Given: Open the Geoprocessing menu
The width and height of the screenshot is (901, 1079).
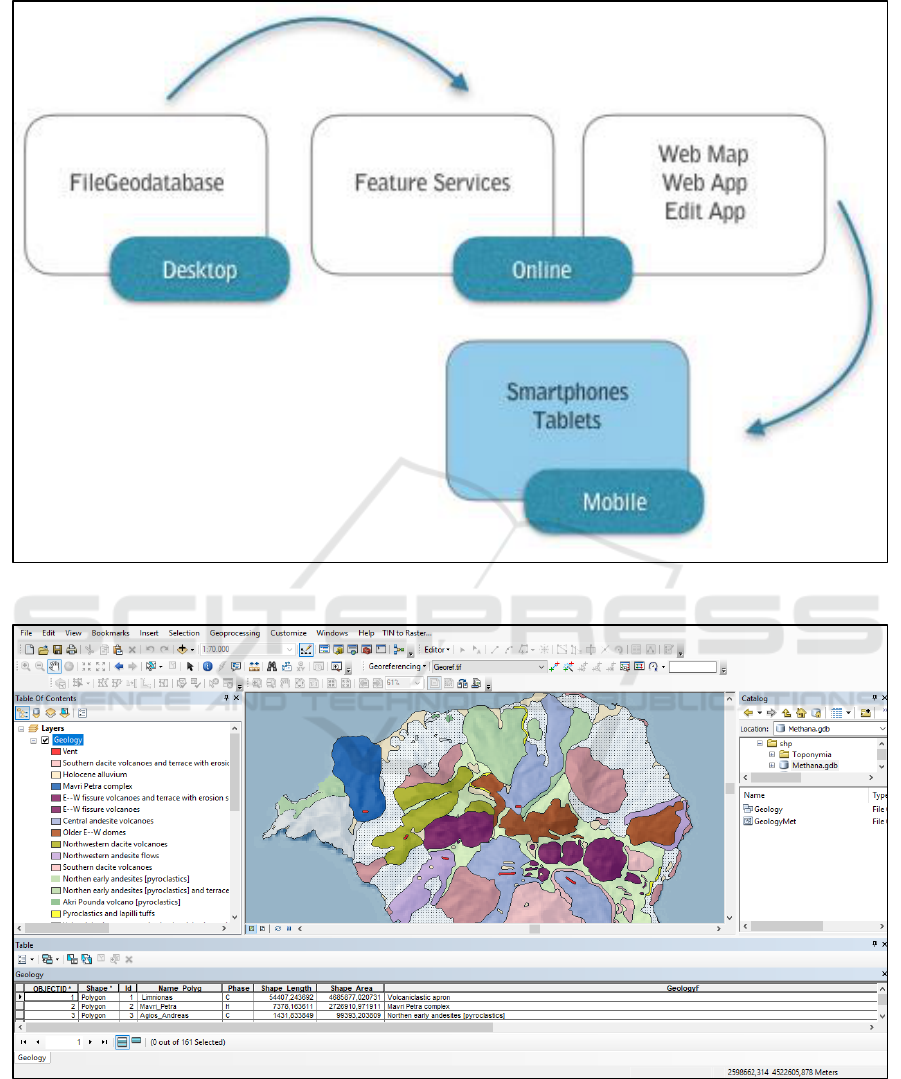Looking at the screenshot, I should point(235,633).
